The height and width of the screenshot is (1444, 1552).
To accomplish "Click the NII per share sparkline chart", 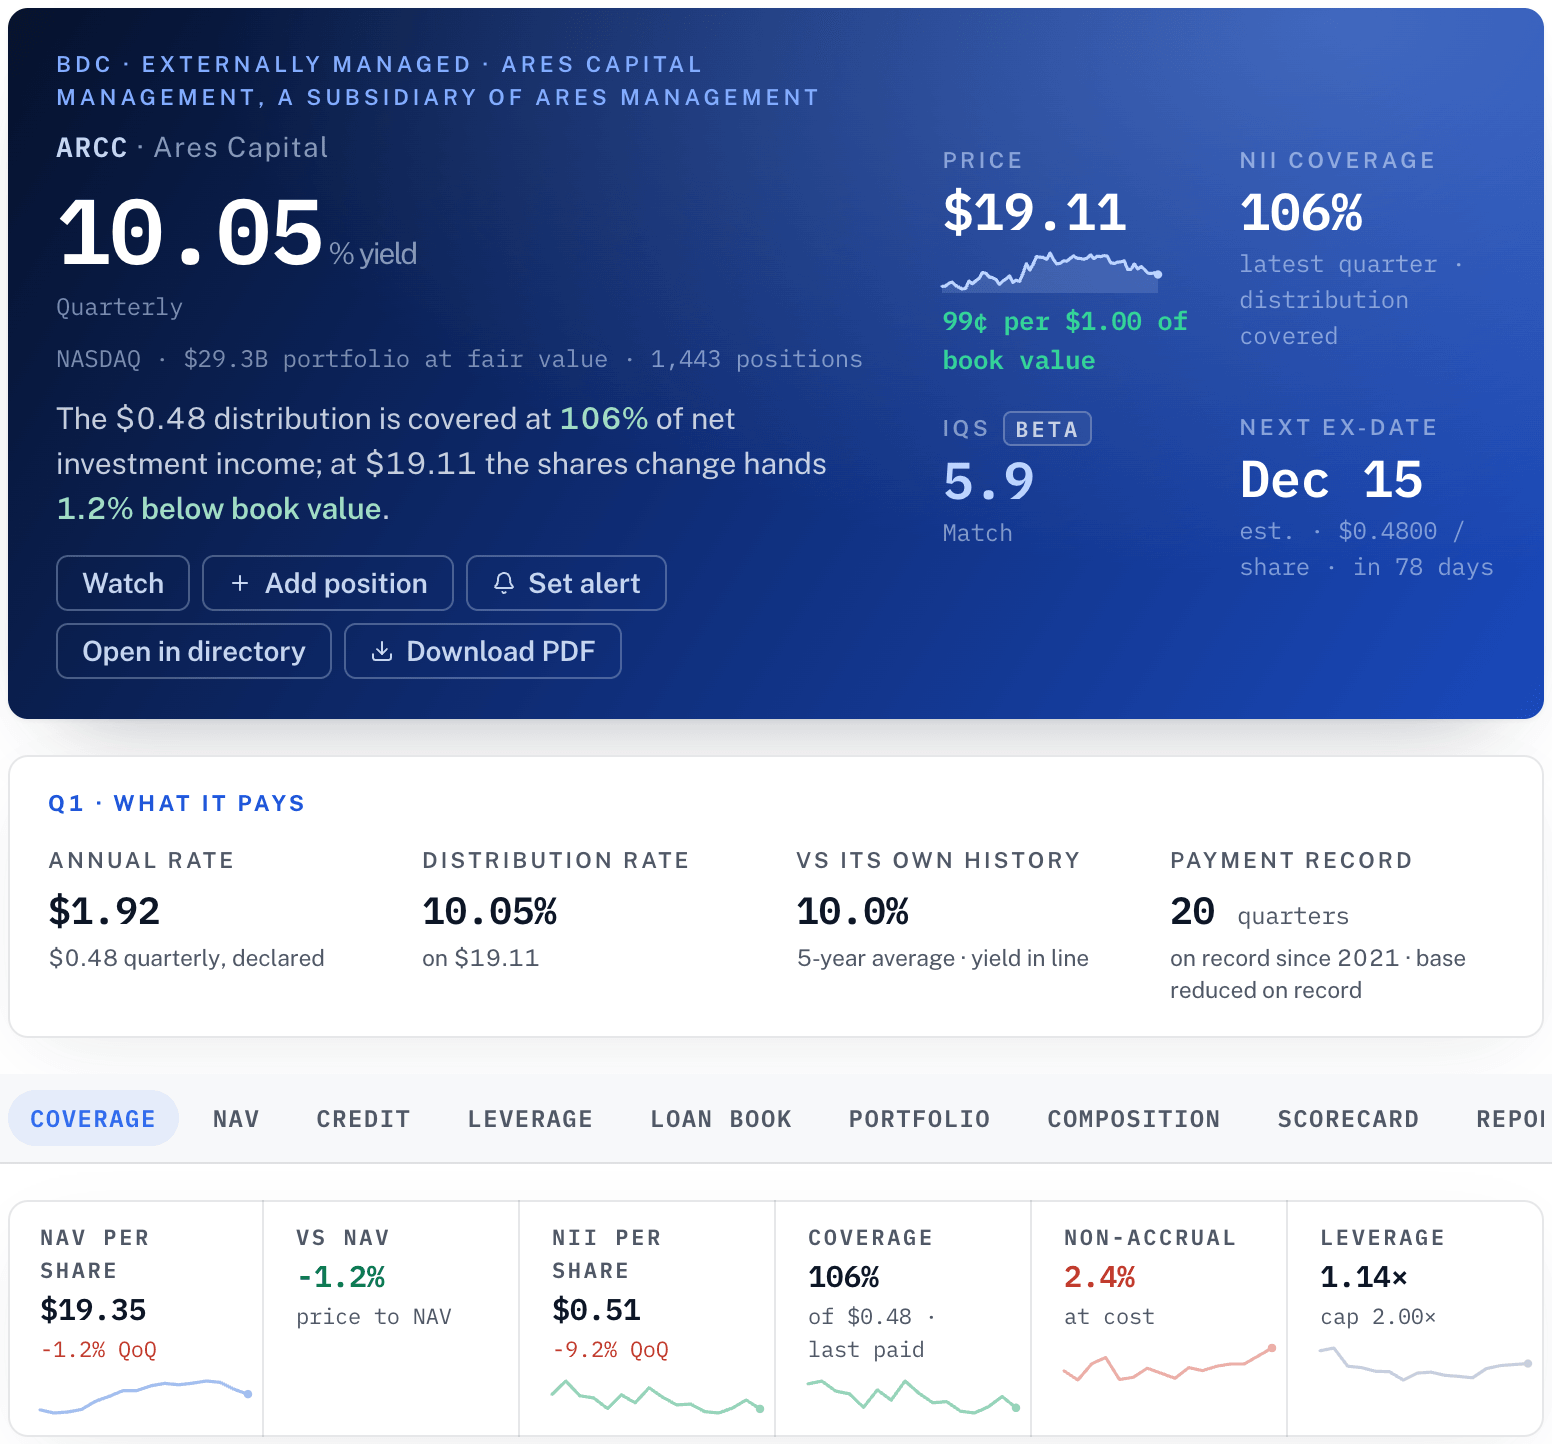I will click(657, 1396).
